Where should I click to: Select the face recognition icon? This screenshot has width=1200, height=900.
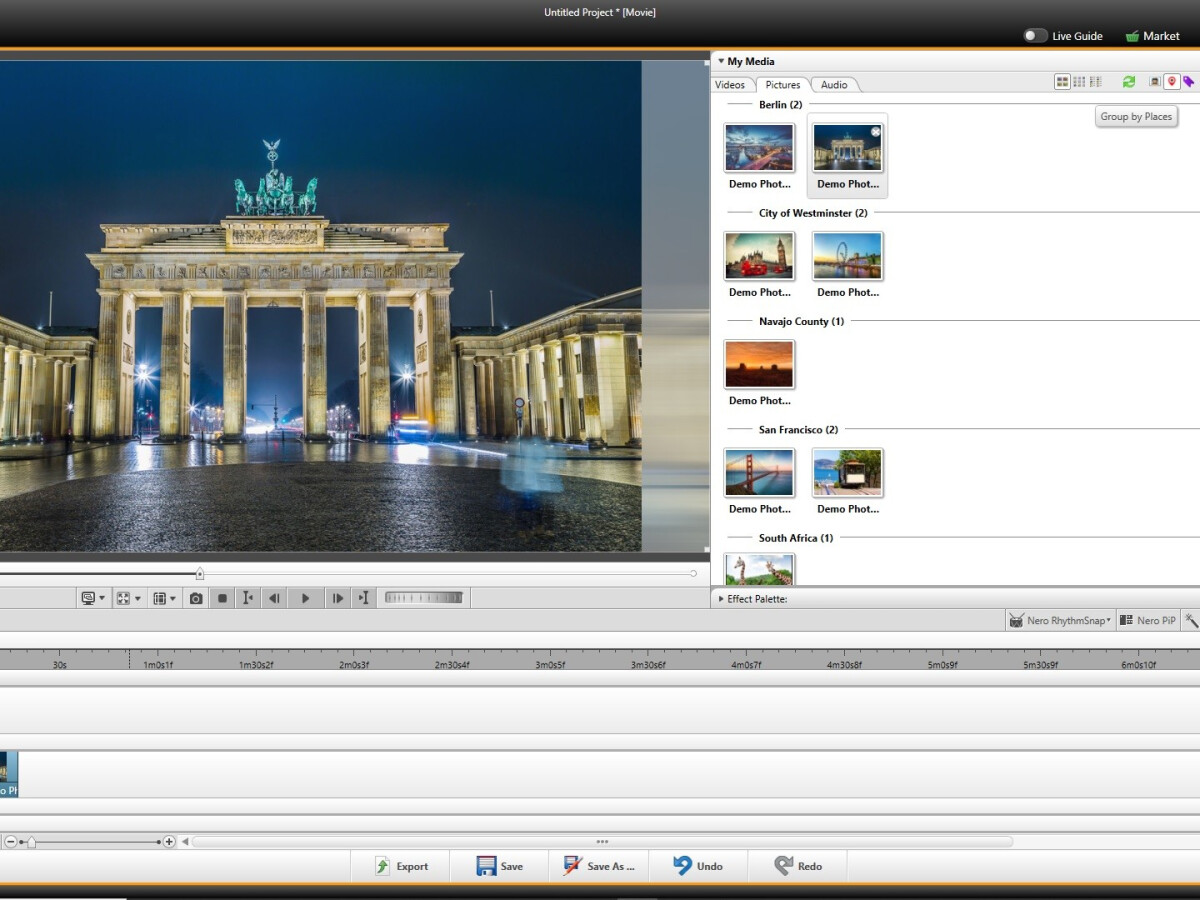point(1153,81)
